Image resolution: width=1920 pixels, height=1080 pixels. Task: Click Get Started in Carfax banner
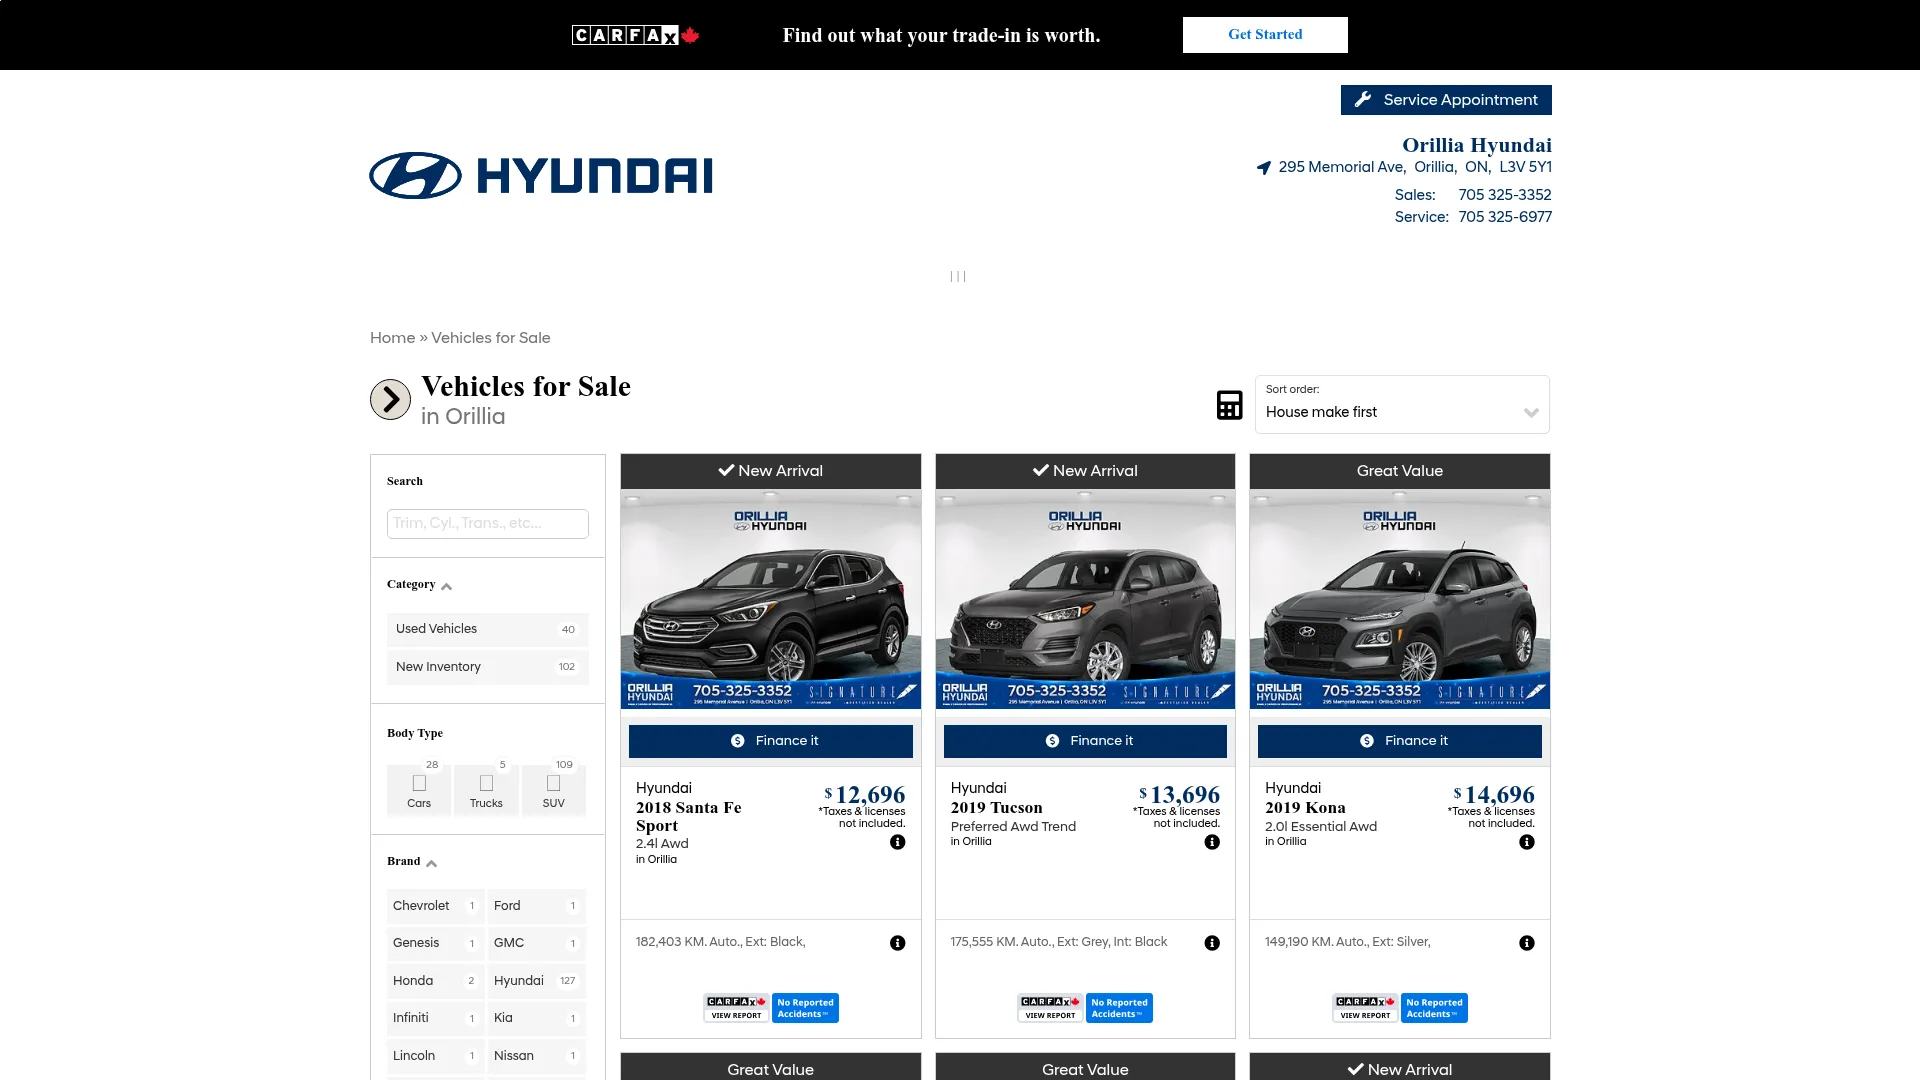[1265, 35]
